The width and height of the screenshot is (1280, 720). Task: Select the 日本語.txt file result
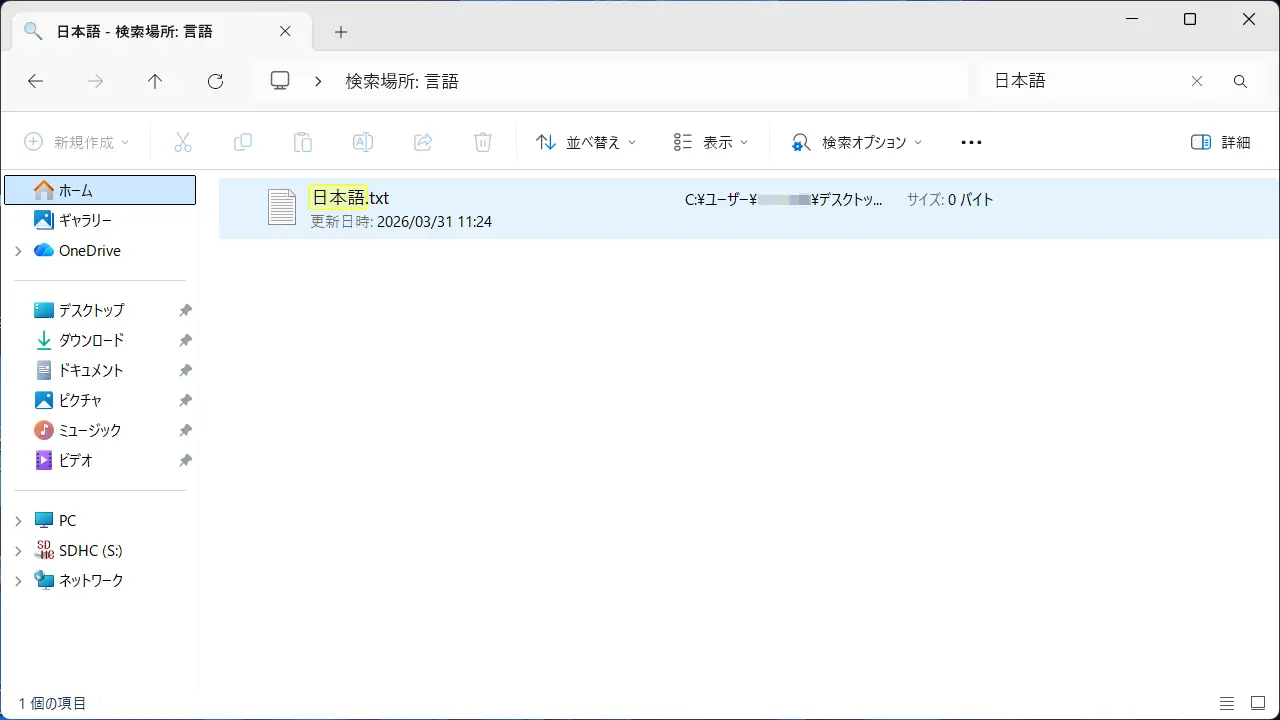[349, 198]
